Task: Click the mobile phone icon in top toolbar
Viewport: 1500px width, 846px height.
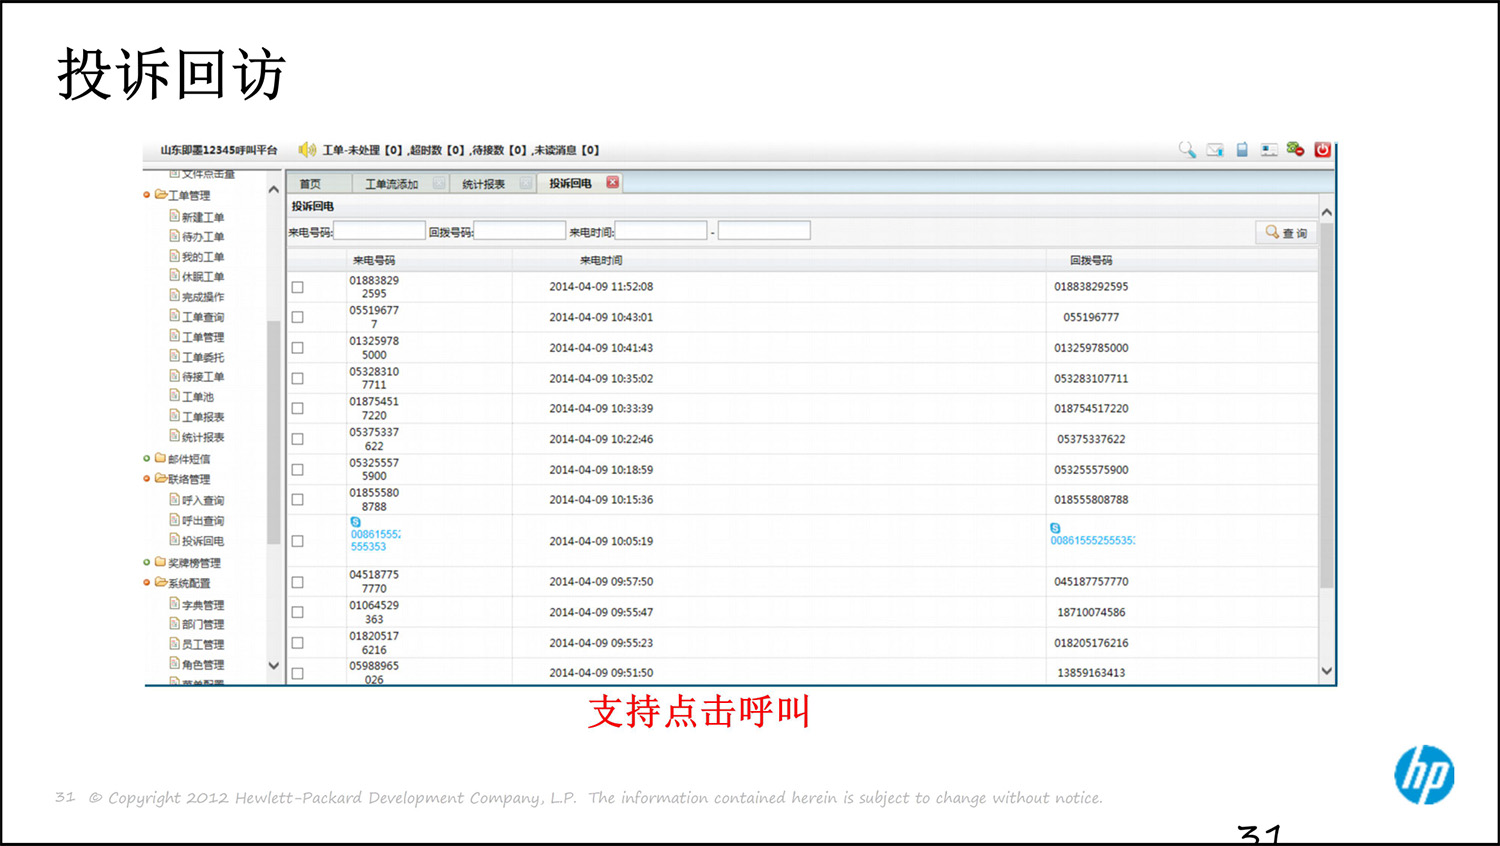Action: click(x=1241, y=148)
